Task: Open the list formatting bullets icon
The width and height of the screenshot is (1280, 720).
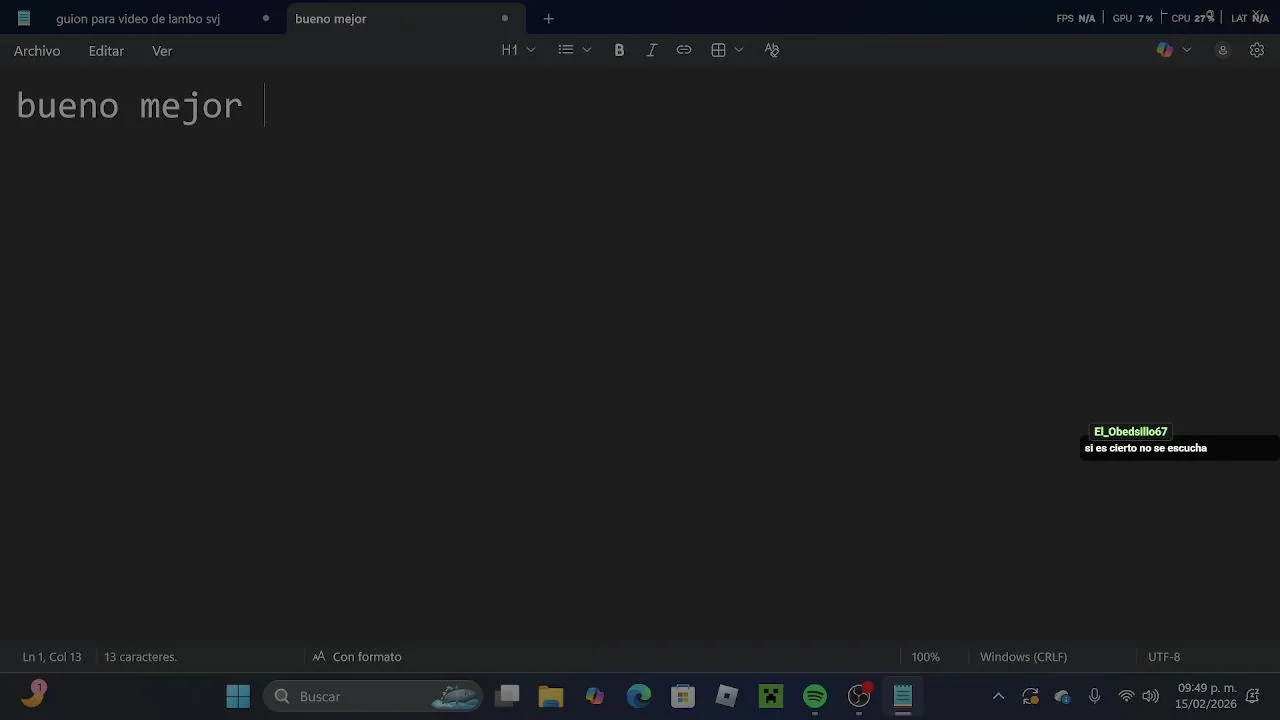Action: pyautogui.click(x=566, y=50)
